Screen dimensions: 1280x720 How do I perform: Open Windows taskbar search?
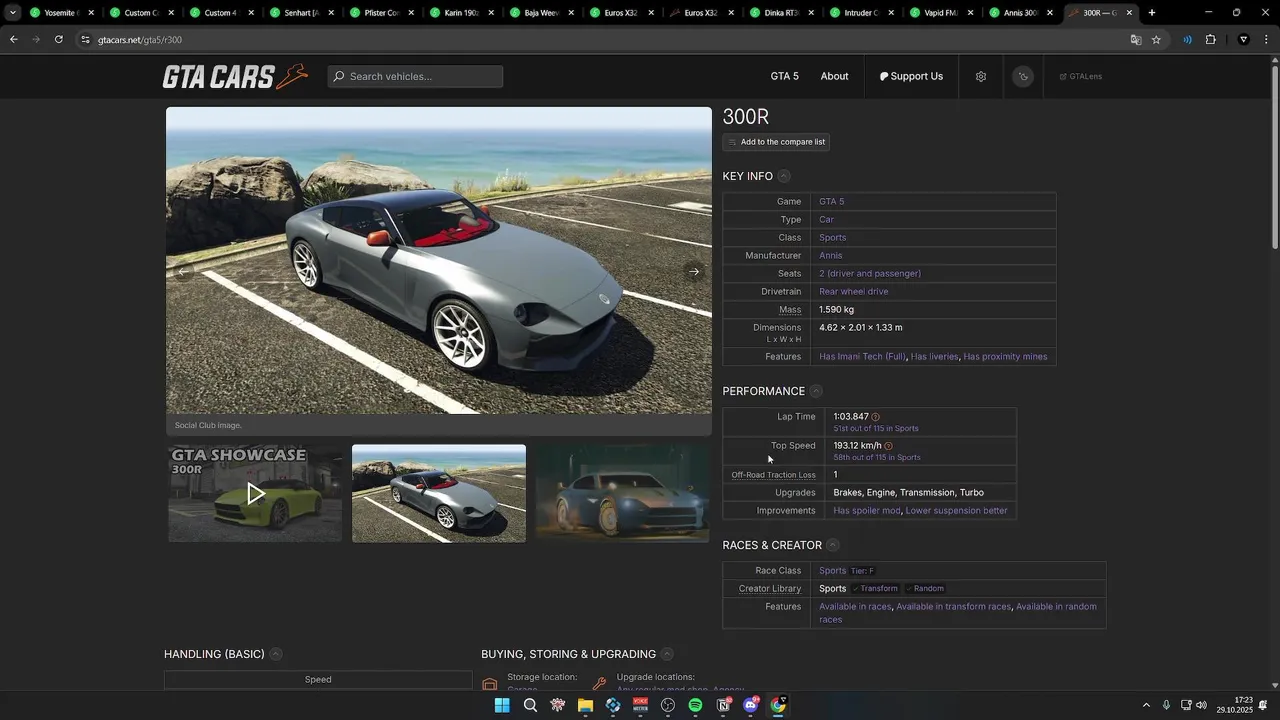coord(530,705)
